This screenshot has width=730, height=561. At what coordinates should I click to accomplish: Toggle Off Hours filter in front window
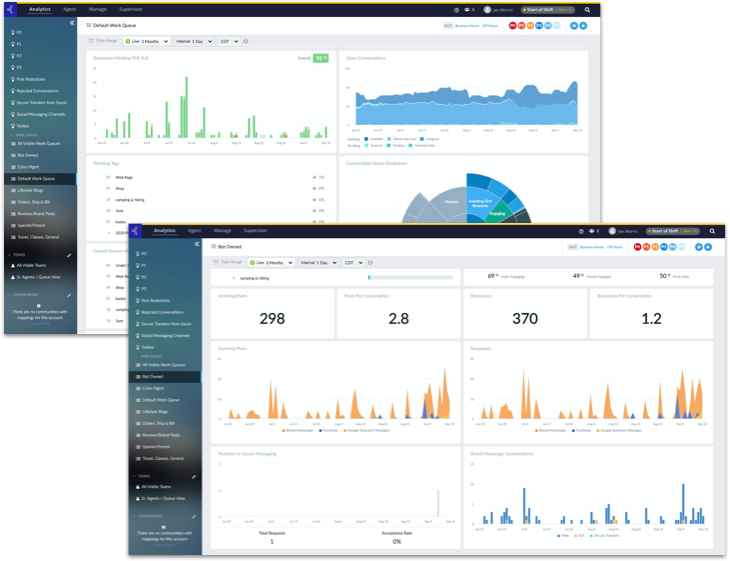click(620, 246)
